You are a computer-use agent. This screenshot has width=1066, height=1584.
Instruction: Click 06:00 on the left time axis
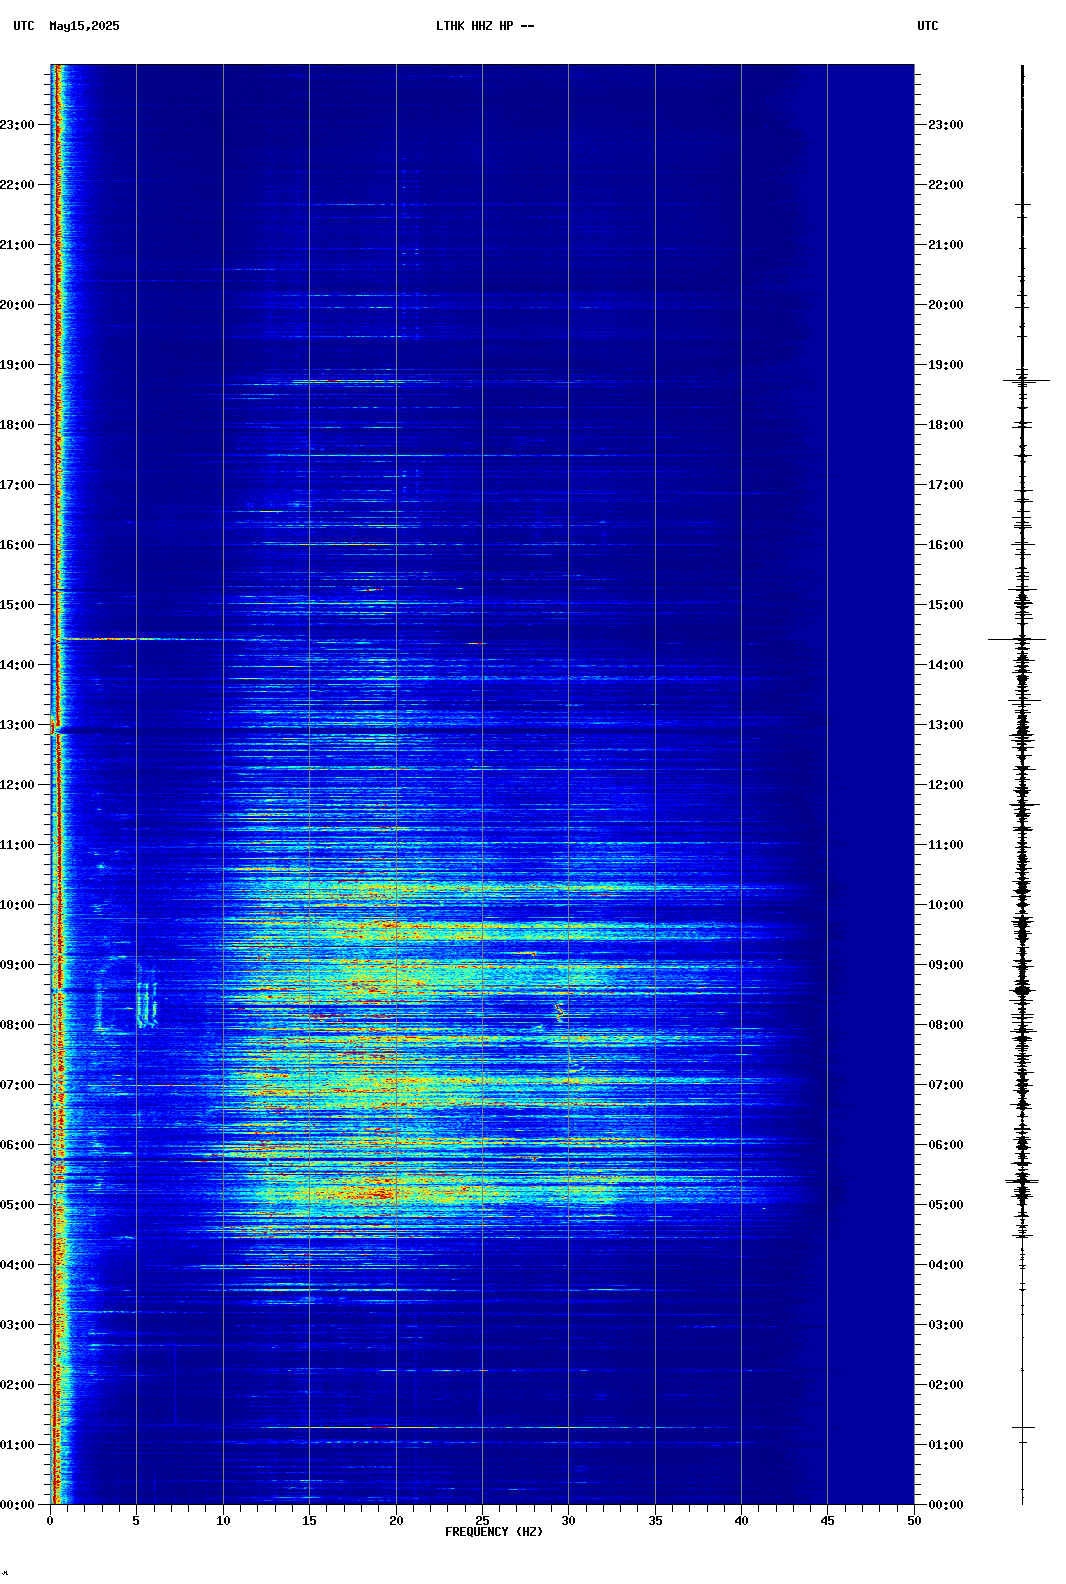[x=18, y=1145]
